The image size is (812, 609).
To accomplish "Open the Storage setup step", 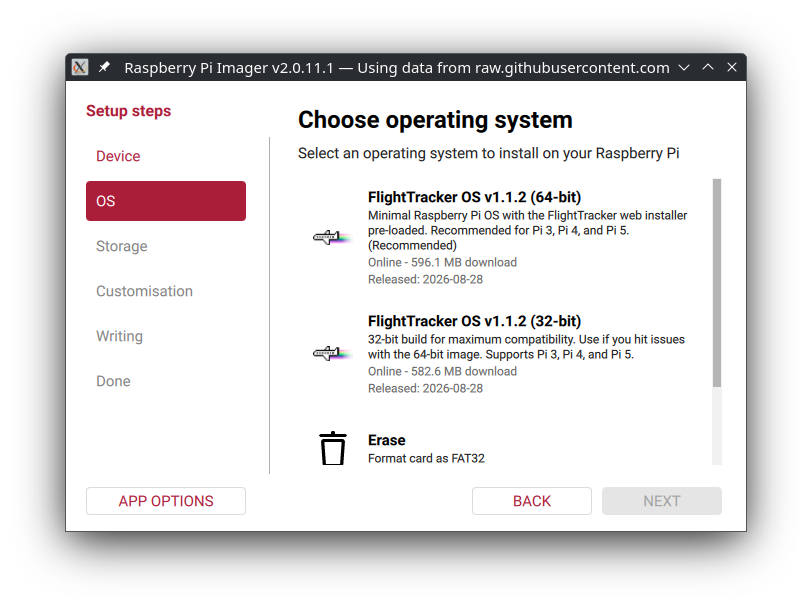I will point(166,246).
